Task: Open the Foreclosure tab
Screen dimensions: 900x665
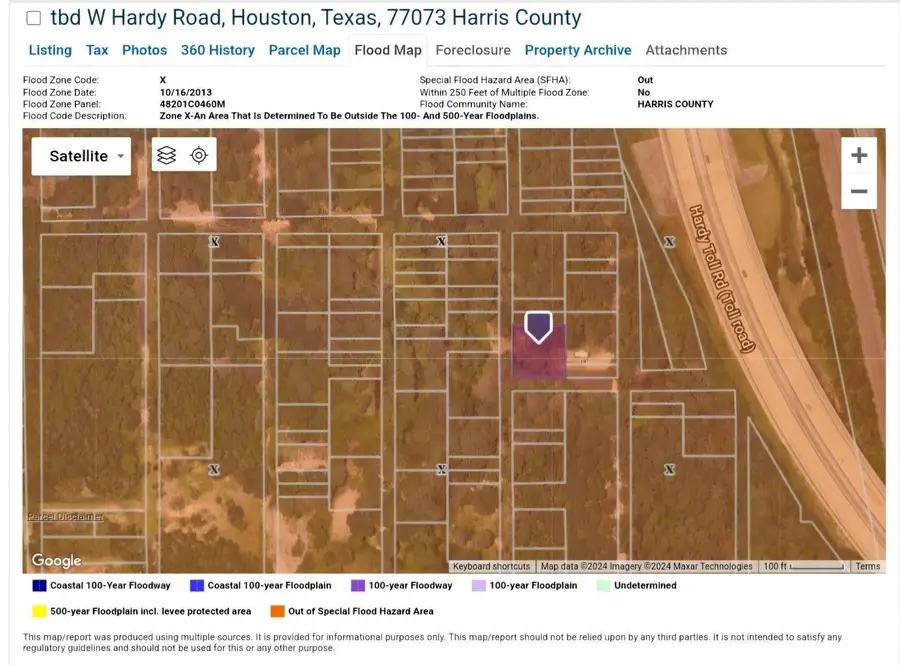Action: click(473, 50)
